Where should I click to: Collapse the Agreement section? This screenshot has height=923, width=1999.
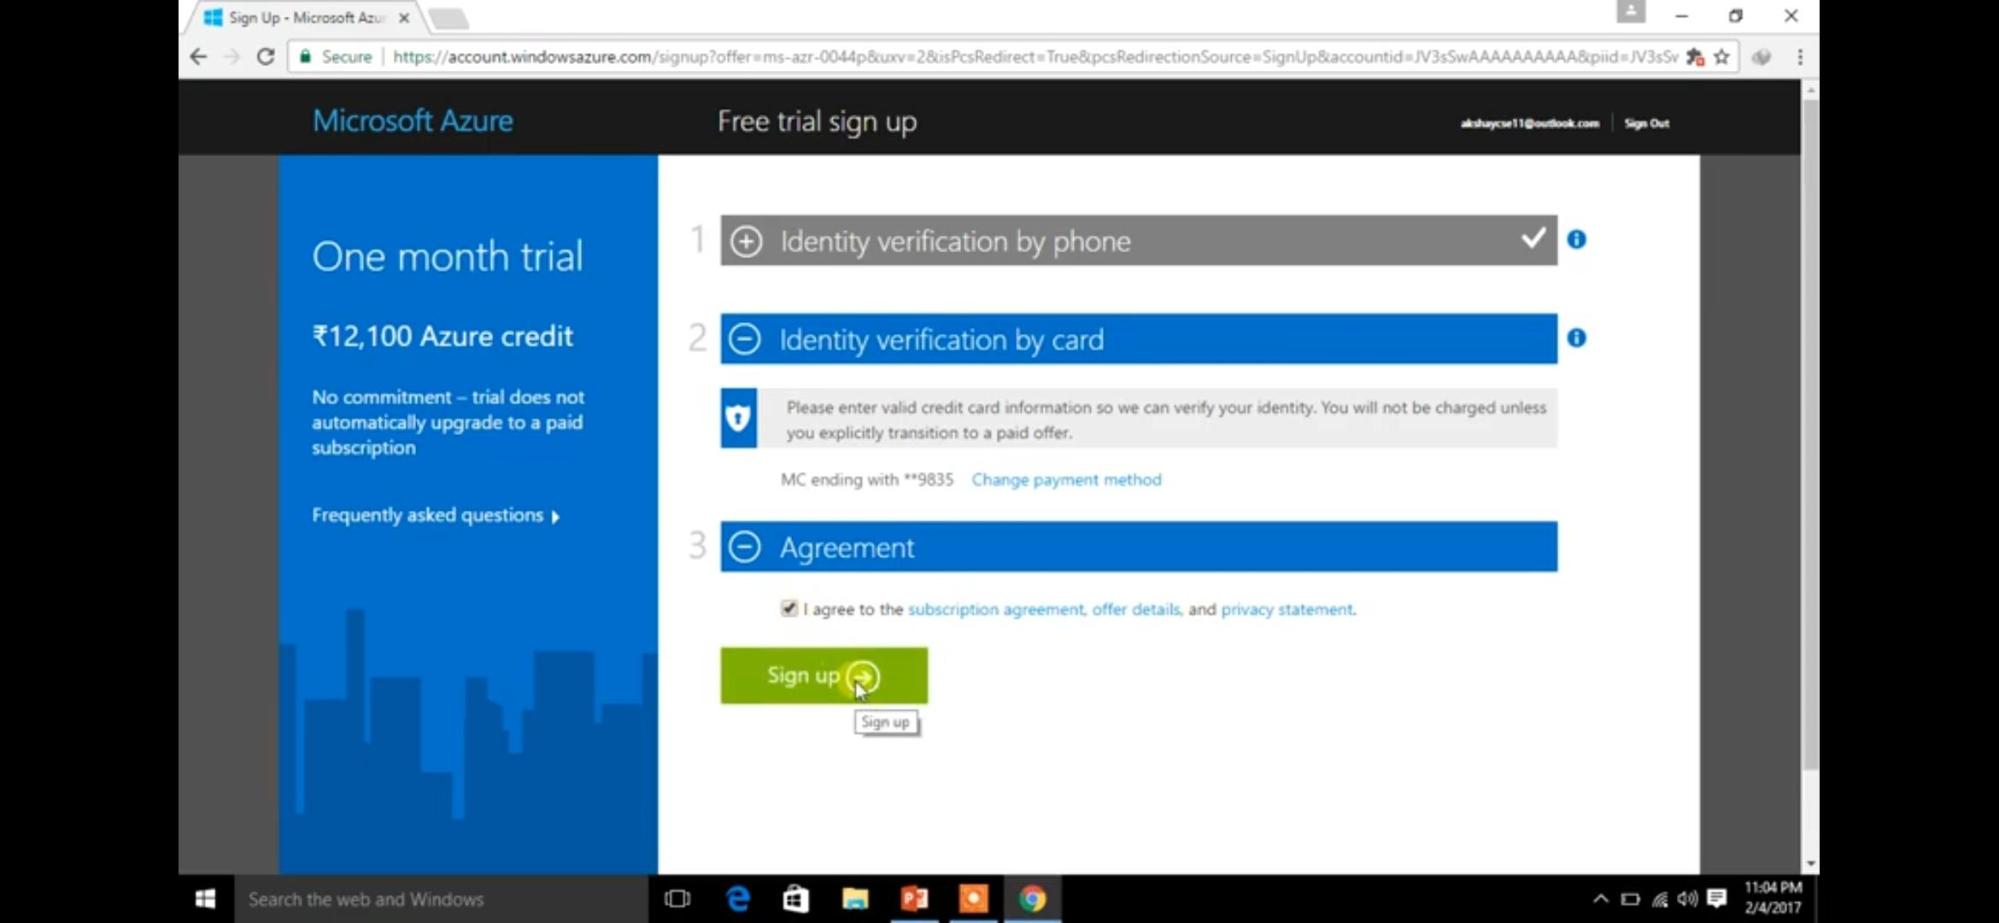[744, 546]
